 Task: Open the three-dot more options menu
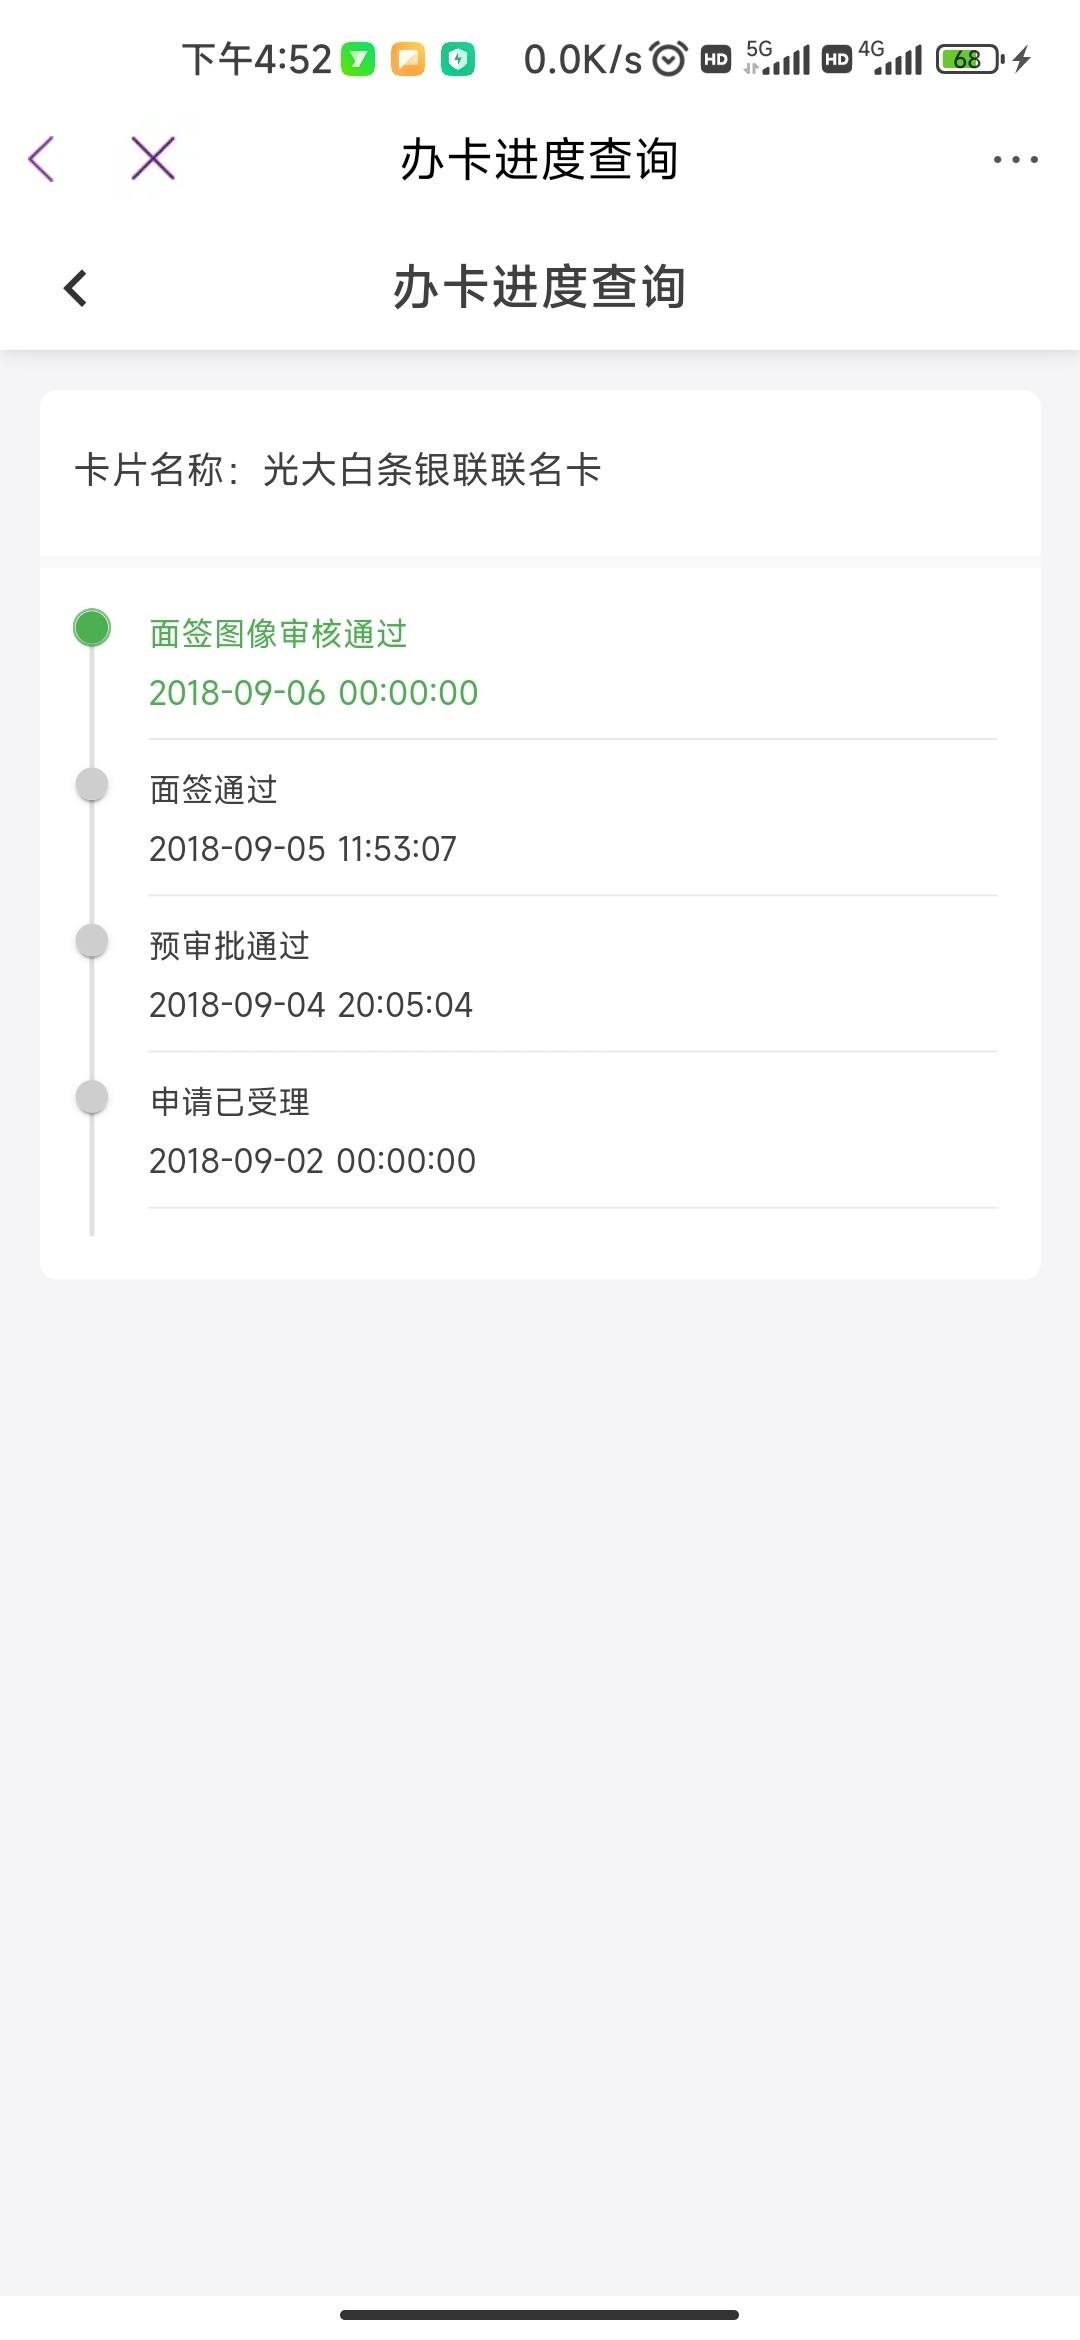[1015, 159]
